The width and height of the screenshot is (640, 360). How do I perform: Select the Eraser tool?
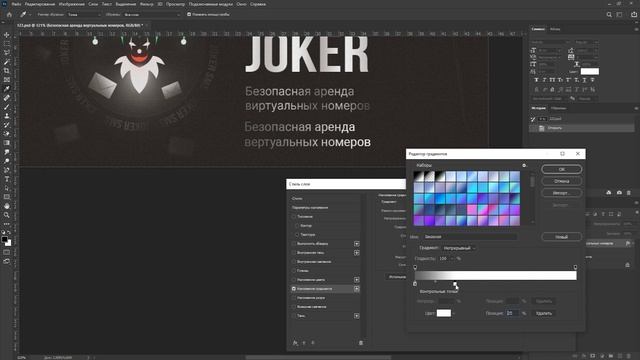pos(7,134)
